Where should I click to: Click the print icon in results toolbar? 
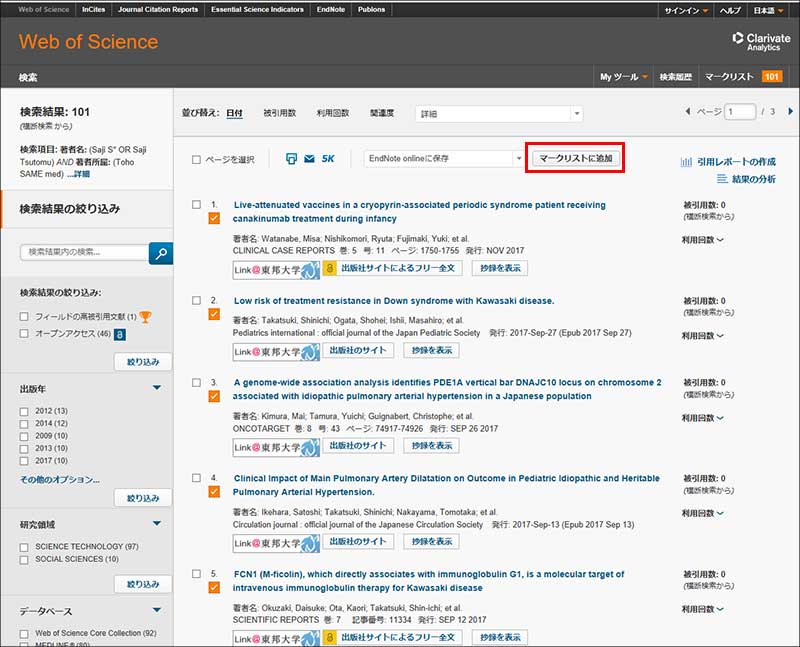click(x=291, y=159)
